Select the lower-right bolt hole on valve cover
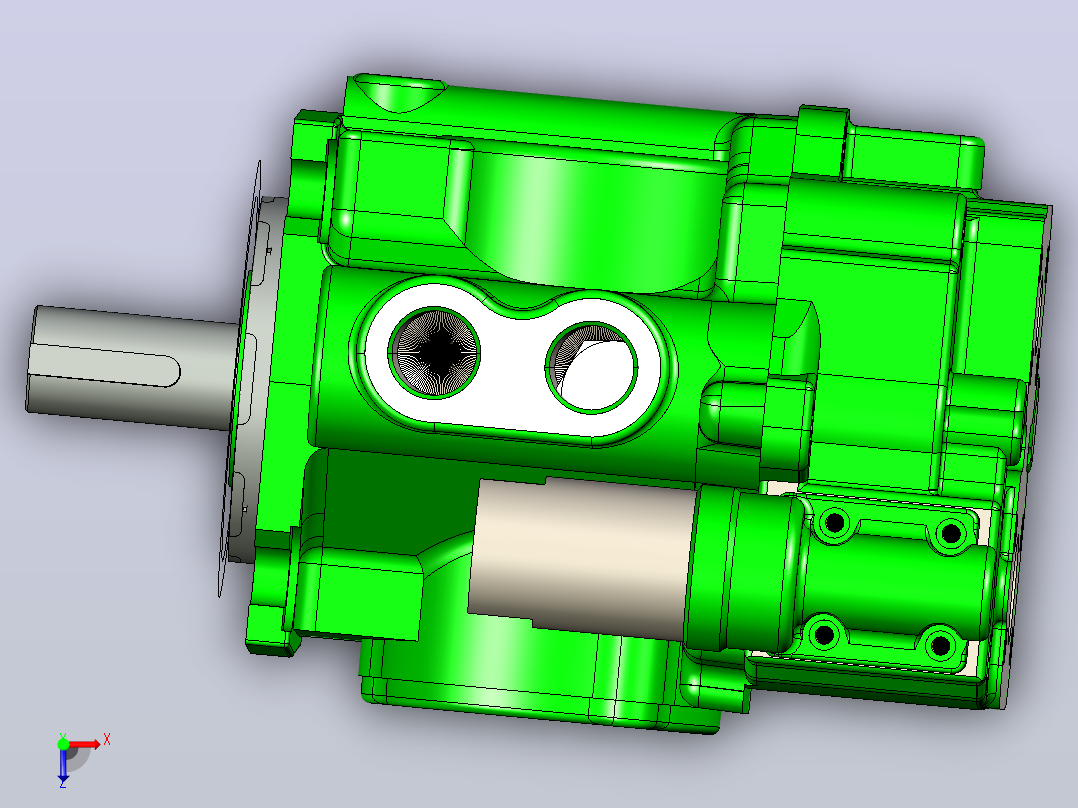This screenshot has height=808, width=1078. (x=940, y=646)
